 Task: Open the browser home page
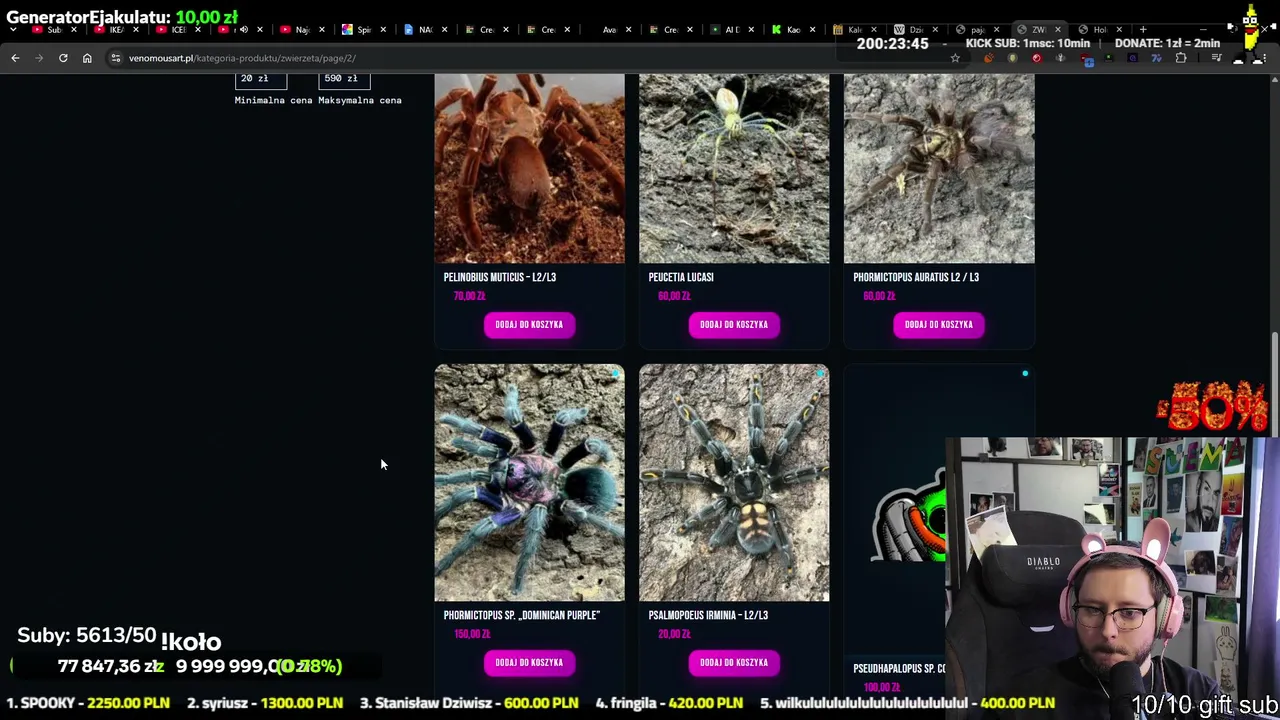pyautogui.click(x=87, y=58)
